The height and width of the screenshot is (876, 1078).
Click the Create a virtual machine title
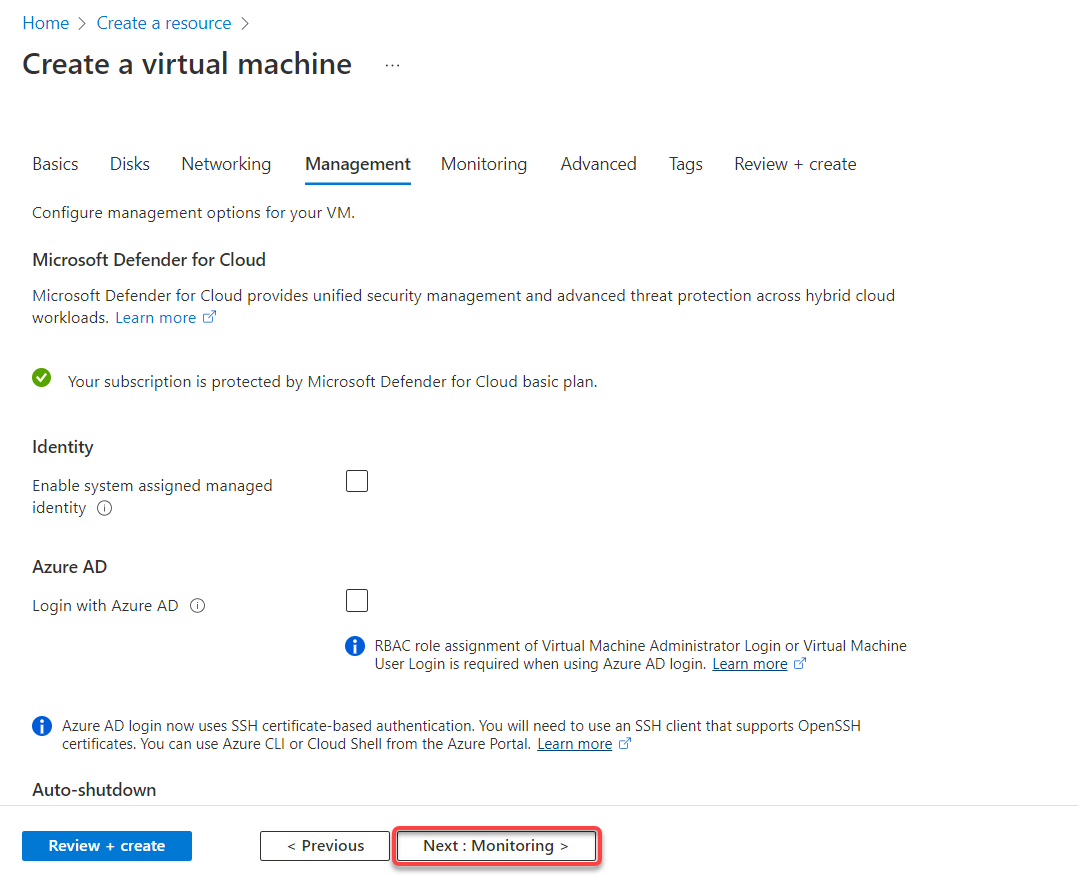click(x=187, y=64)
